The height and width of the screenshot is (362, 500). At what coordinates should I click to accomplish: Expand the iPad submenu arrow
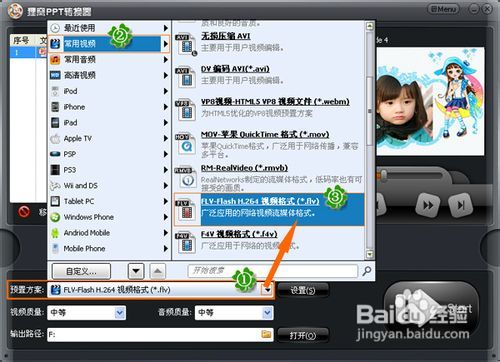[165, 123]
